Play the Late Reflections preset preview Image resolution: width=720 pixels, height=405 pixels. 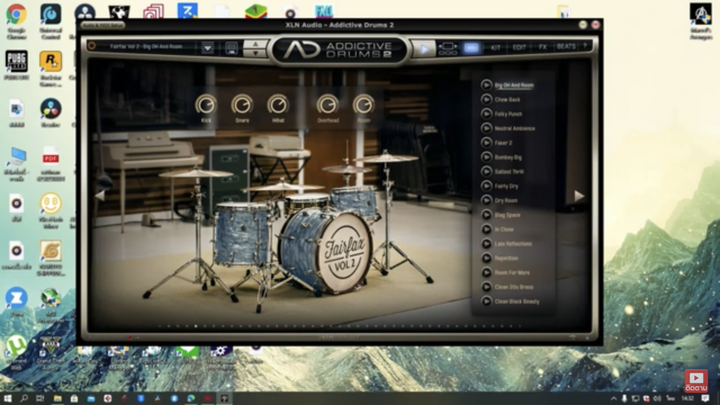[x=486, y=243]
